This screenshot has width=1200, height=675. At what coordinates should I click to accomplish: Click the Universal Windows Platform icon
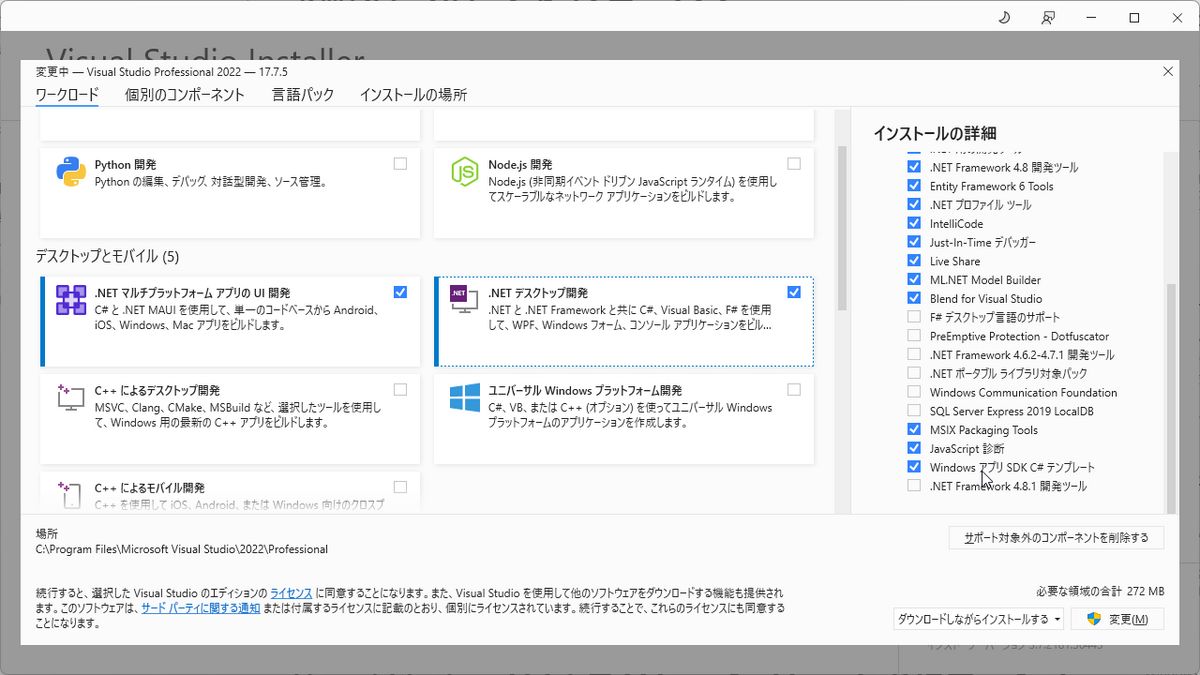coord(465,398)
